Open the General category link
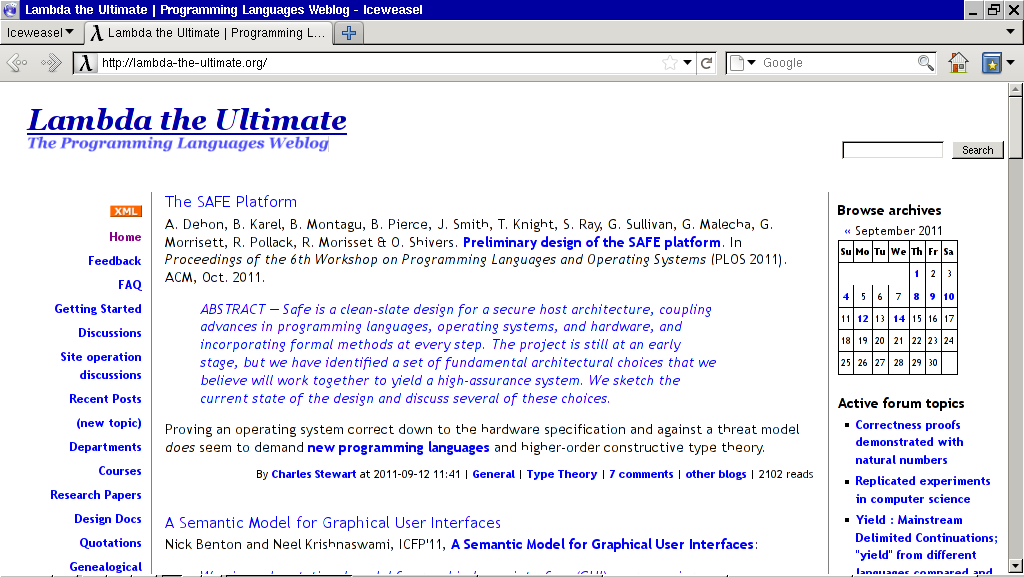This screenshot has width=1024, height=577. point(494,475)
